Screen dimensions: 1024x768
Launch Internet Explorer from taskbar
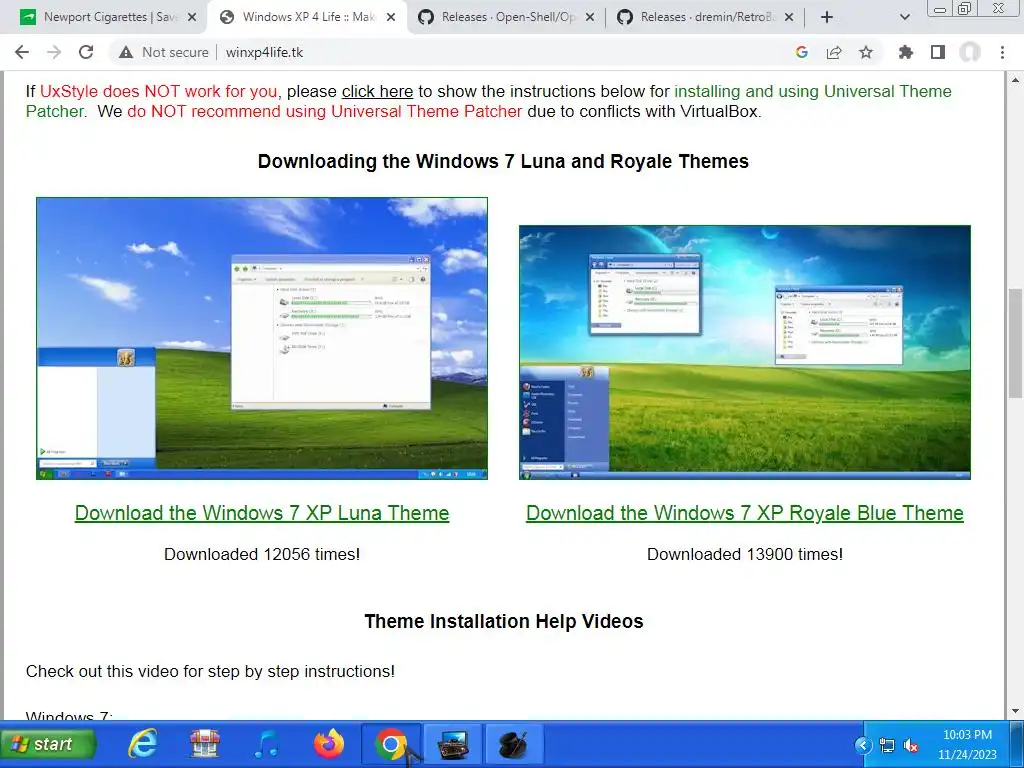click(x=142, y=744)
